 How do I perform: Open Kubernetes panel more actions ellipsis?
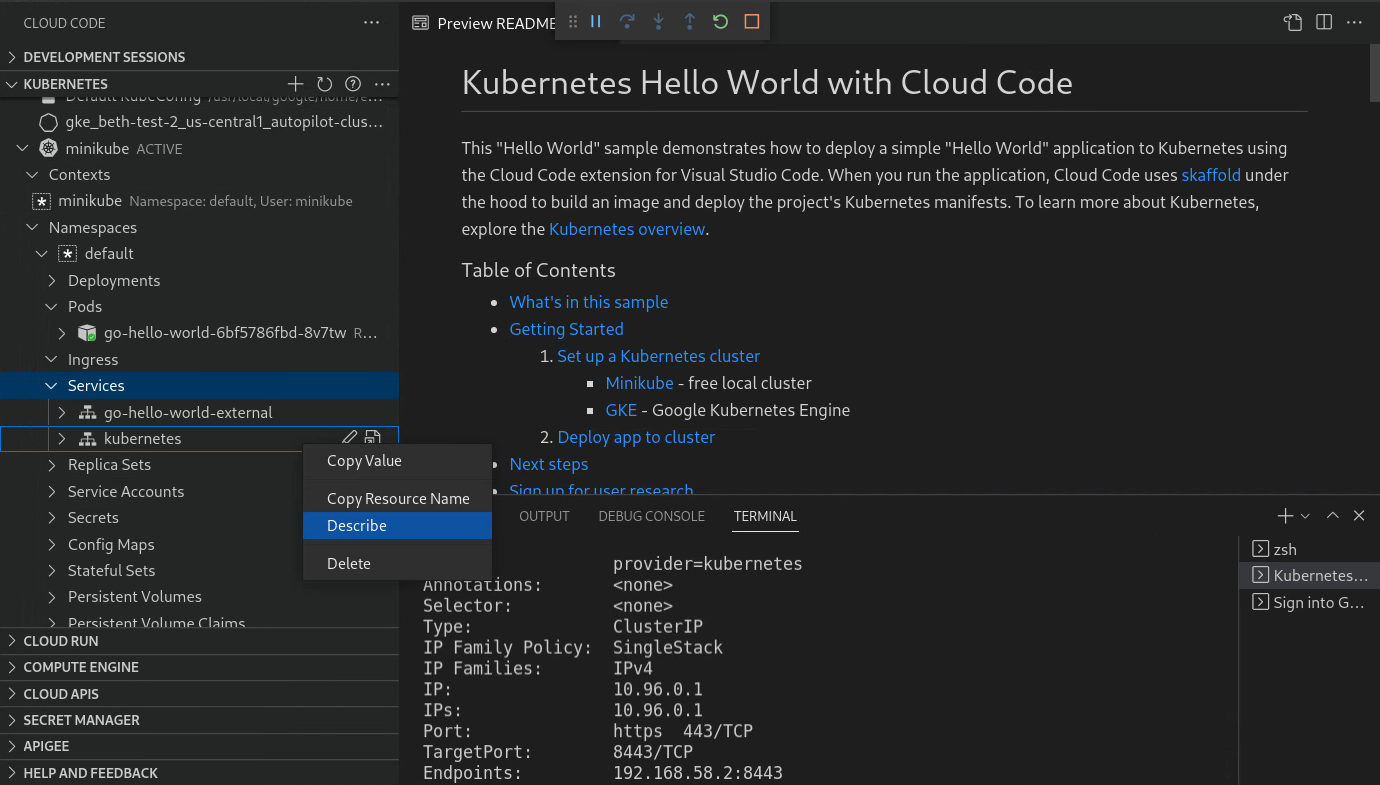381,84
